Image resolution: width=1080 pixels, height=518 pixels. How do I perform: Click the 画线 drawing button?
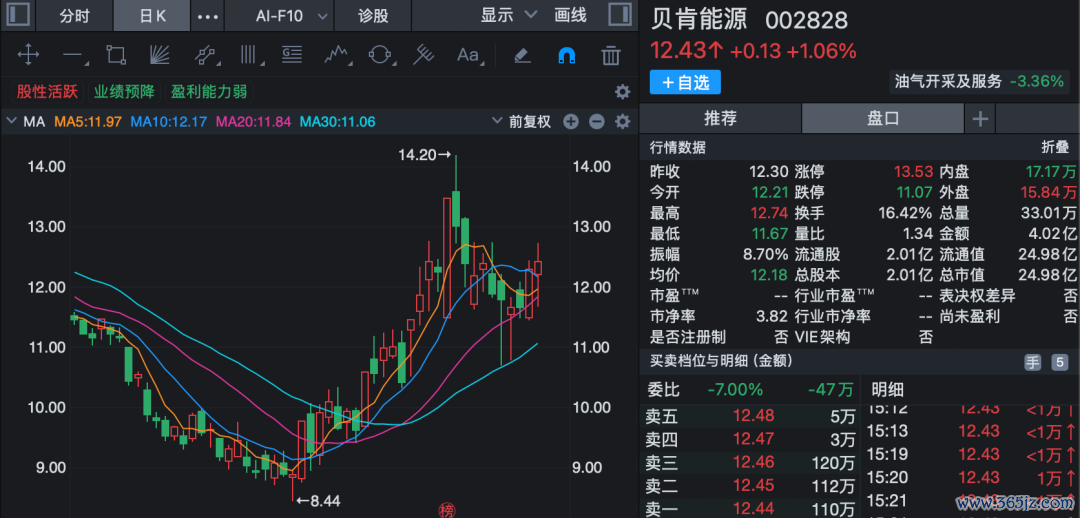(x=570, y=15)
